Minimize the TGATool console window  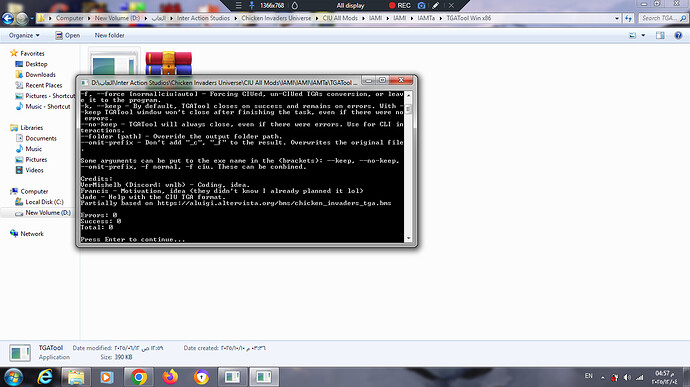[369, 80]
